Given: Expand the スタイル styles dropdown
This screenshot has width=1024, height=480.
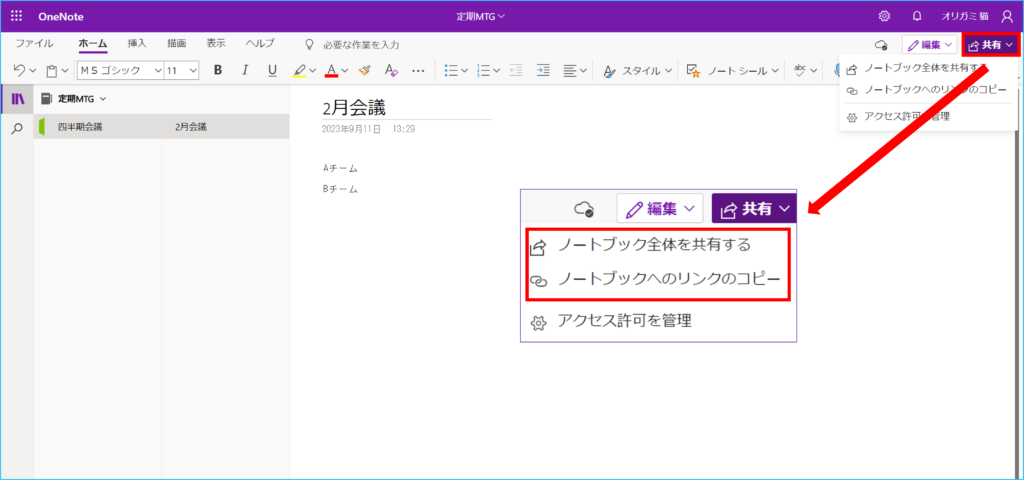Looking at the screenshot, I should click(640, 71).
